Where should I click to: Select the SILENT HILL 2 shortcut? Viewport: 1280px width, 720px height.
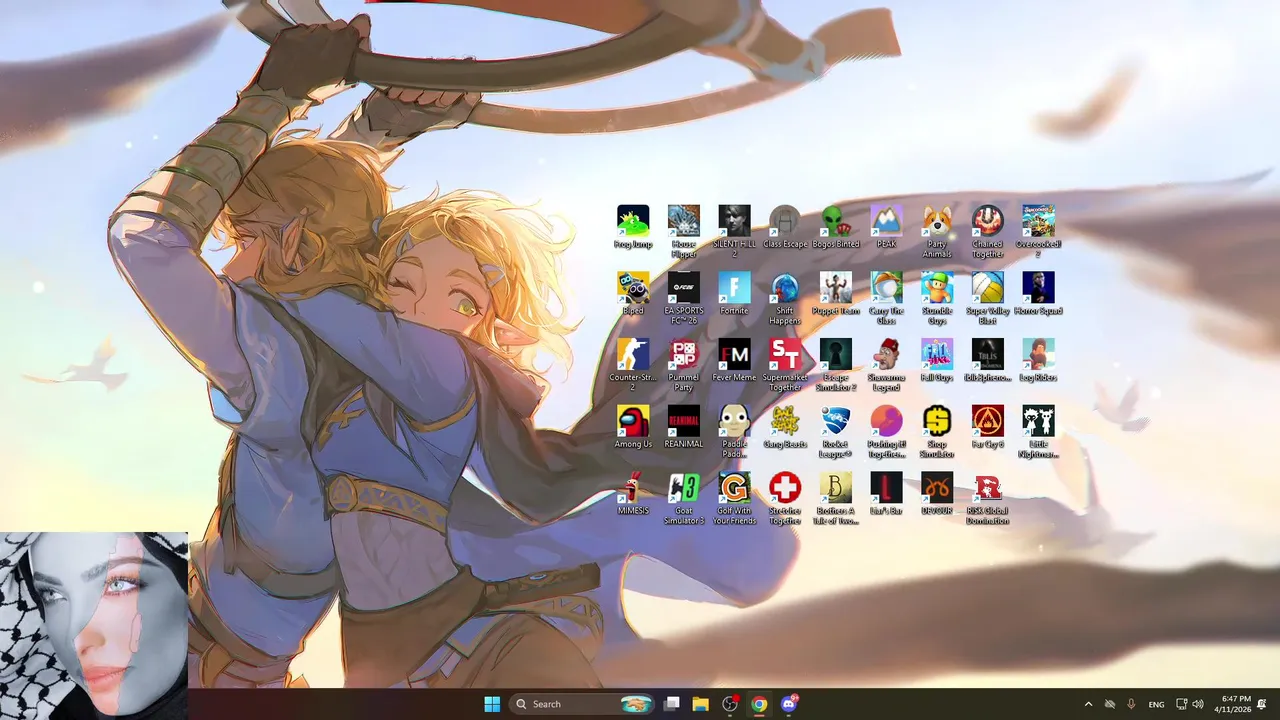point(734,232)
